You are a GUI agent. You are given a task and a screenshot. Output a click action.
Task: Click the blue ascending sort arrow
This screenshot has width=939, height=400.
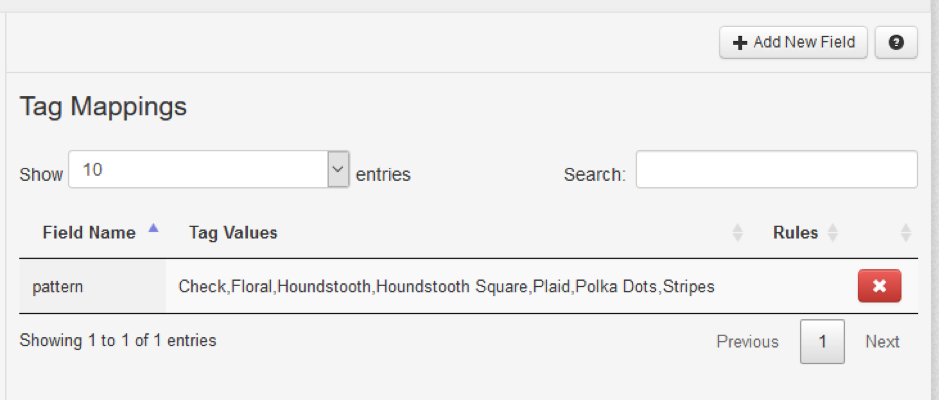[x=153, y=228]
